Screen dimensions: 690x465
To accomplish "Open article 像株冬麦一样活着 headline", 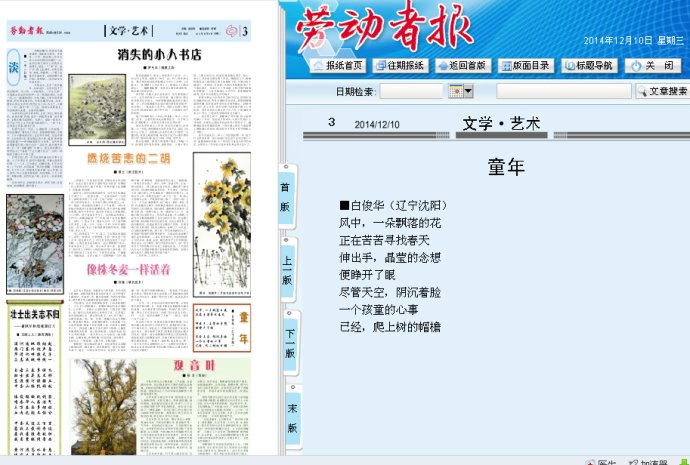I will click(128, 270).
